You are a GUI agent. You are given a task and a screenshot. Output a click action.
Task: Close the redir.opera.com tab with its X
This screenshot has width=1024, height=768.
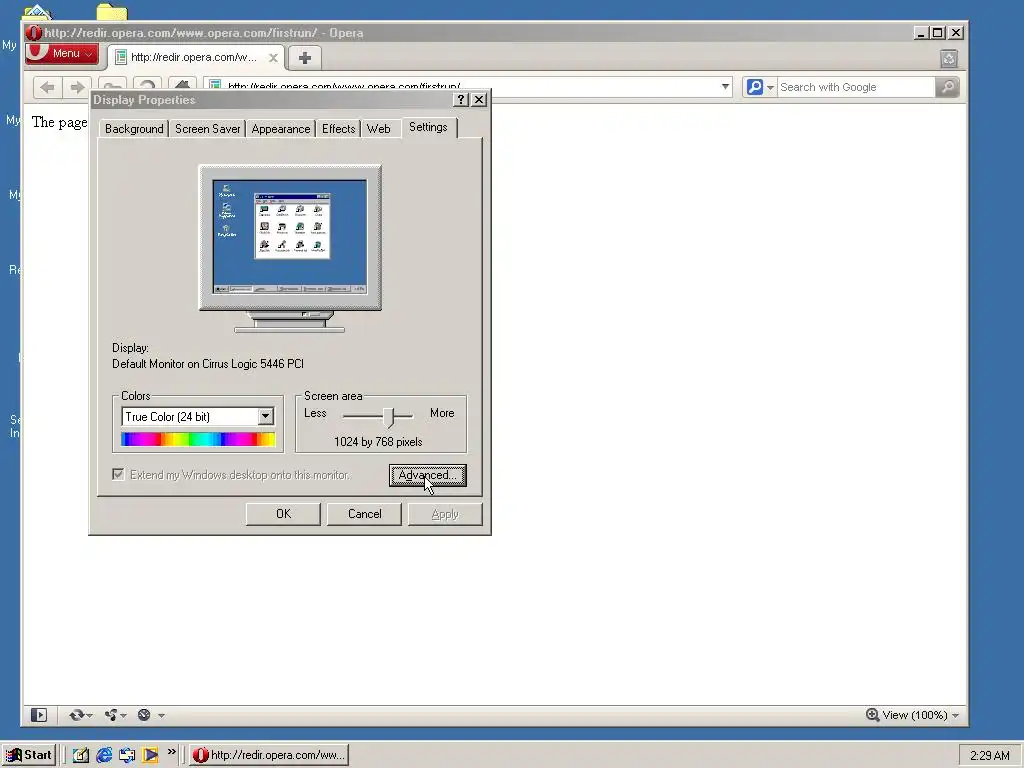pos(274,57)
